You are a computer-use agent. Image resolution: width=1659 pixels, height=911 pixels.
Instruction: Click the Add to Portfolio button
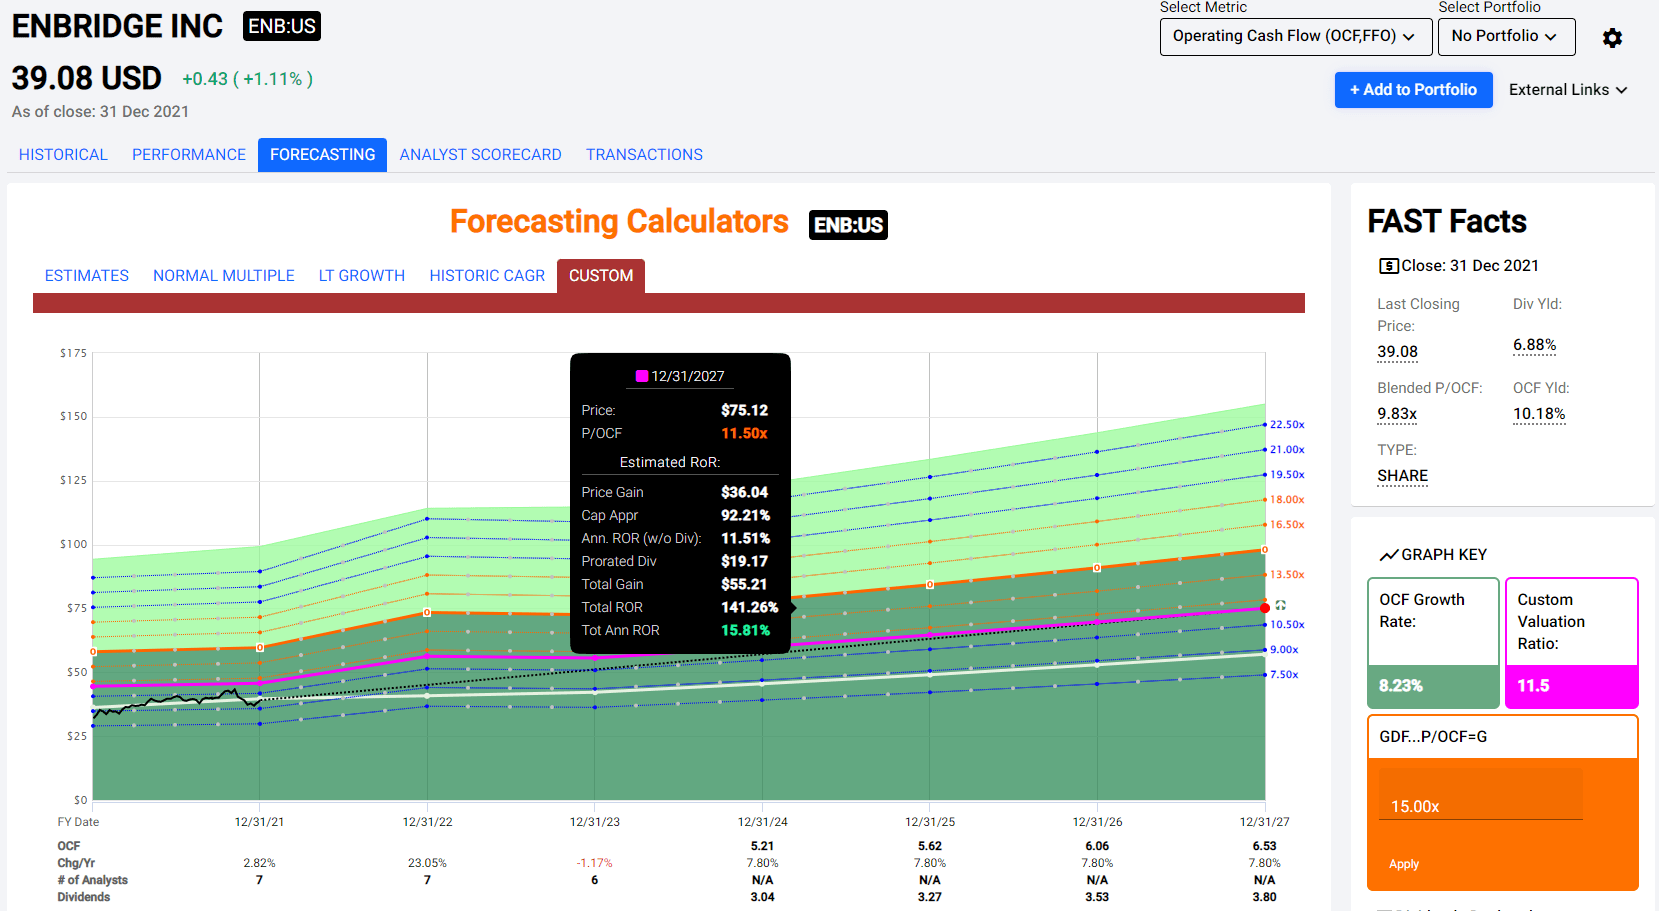(1413, 90)
